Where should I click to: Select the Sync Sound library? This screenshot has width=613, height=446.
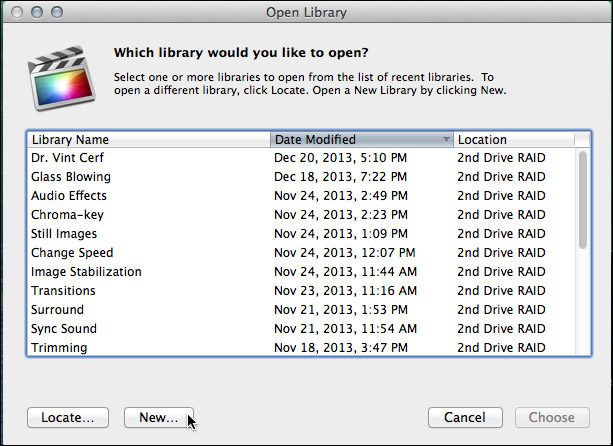(301, 328)
